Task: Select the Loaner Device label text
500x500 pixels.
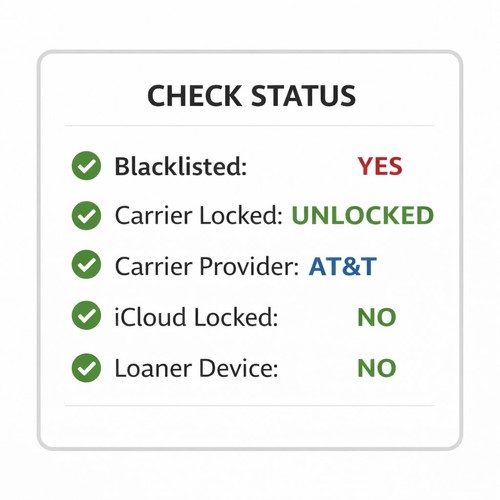Action: (x=196, y=368)
